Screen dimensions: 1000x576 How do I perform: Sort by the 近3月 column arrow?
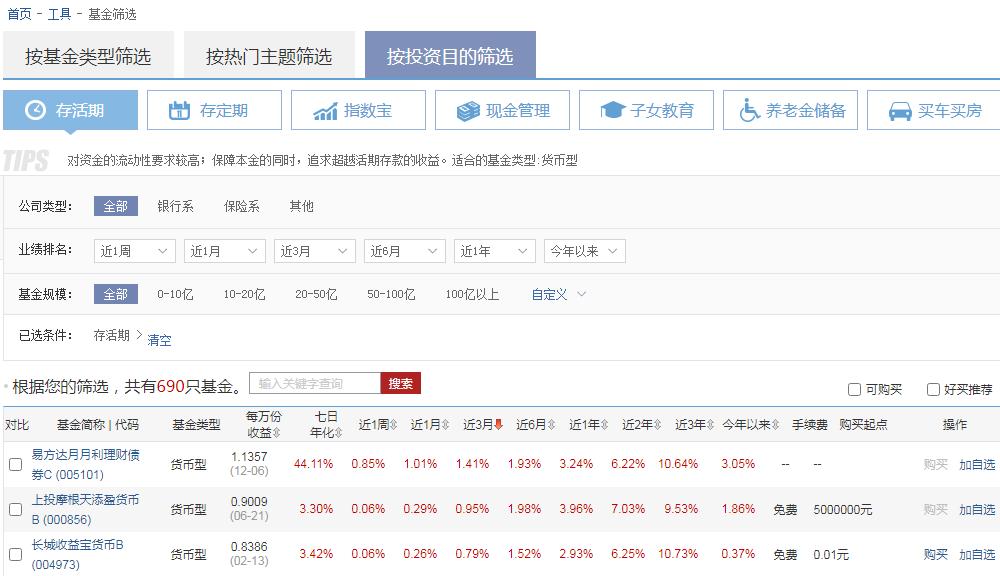coord(500,424)
